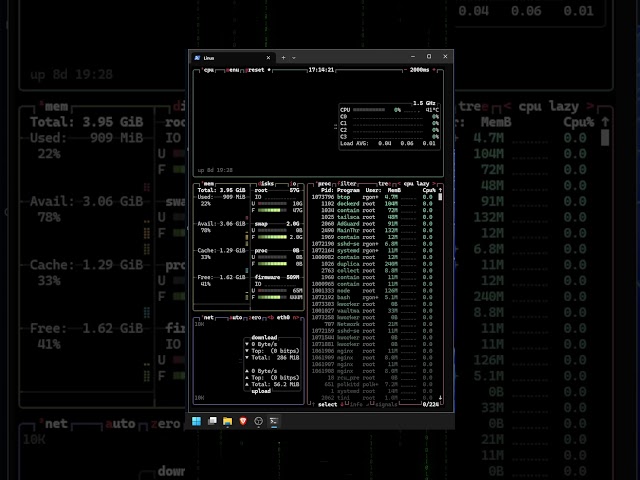Select the Network process row
The image size is (640, 480).
pos(372,324)
